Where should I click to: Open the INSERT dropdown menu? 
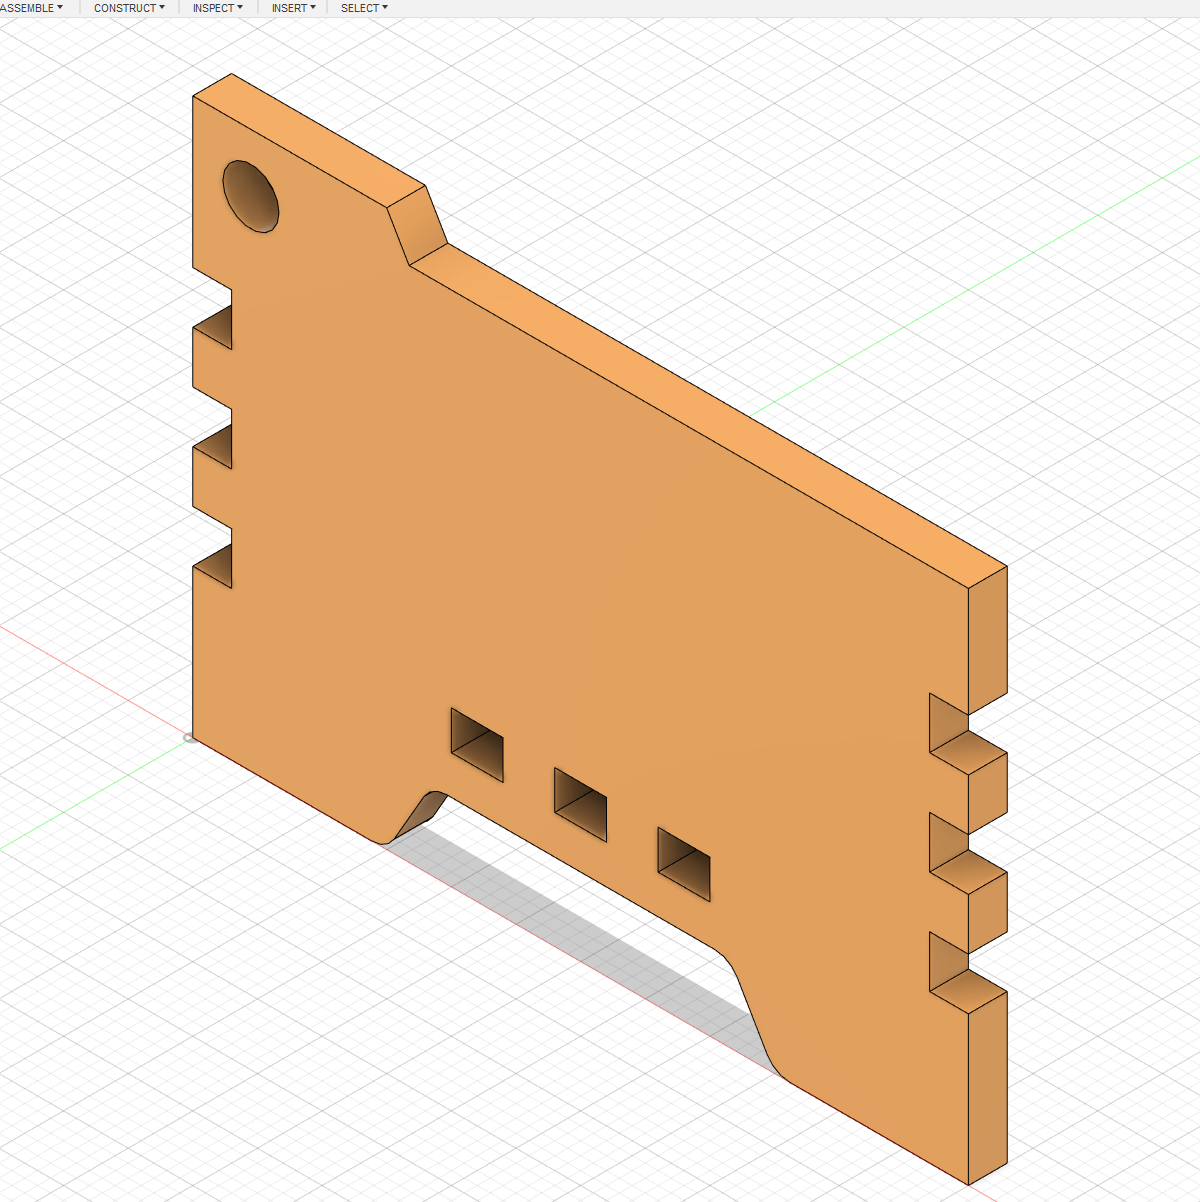293,8
